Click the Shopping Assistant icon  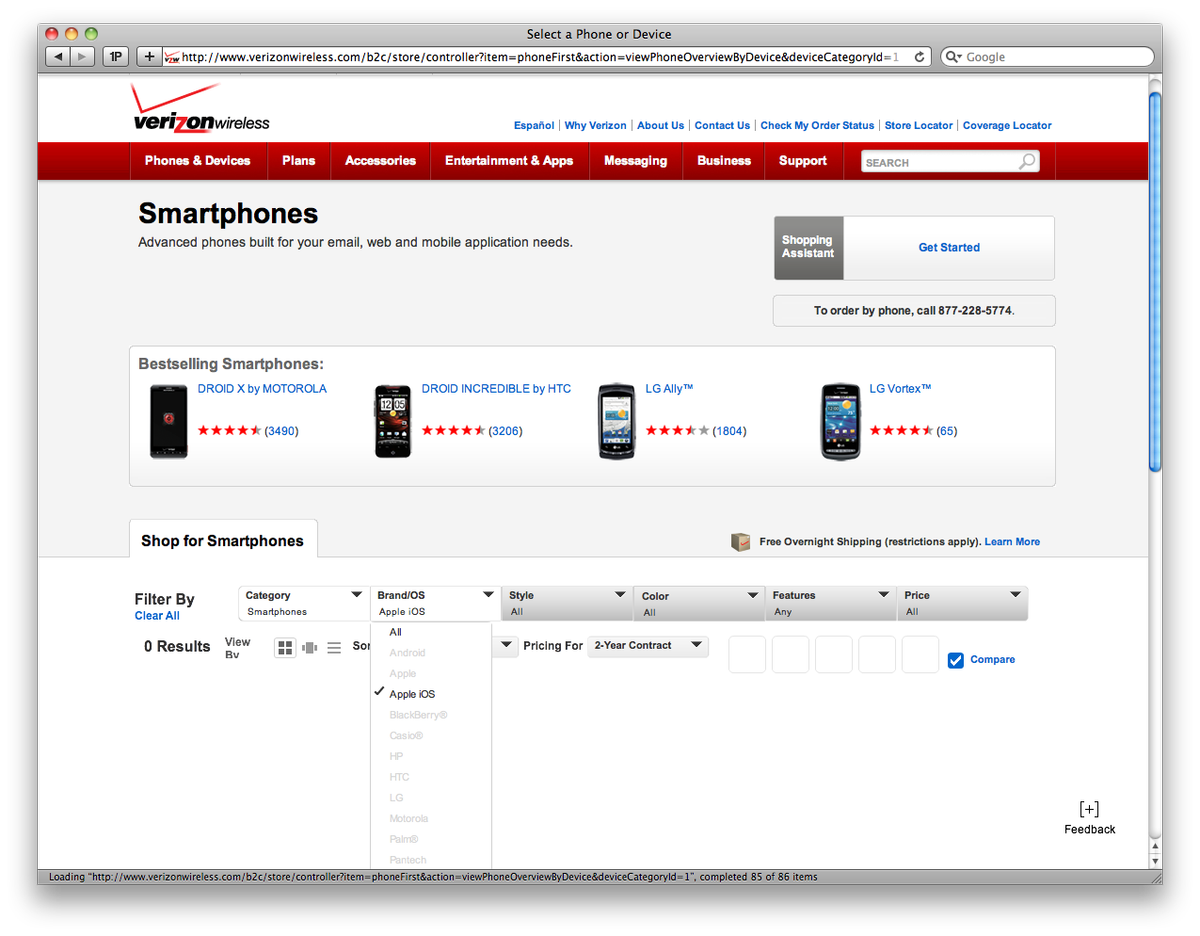pyautogui.click(x=808, y=248)
